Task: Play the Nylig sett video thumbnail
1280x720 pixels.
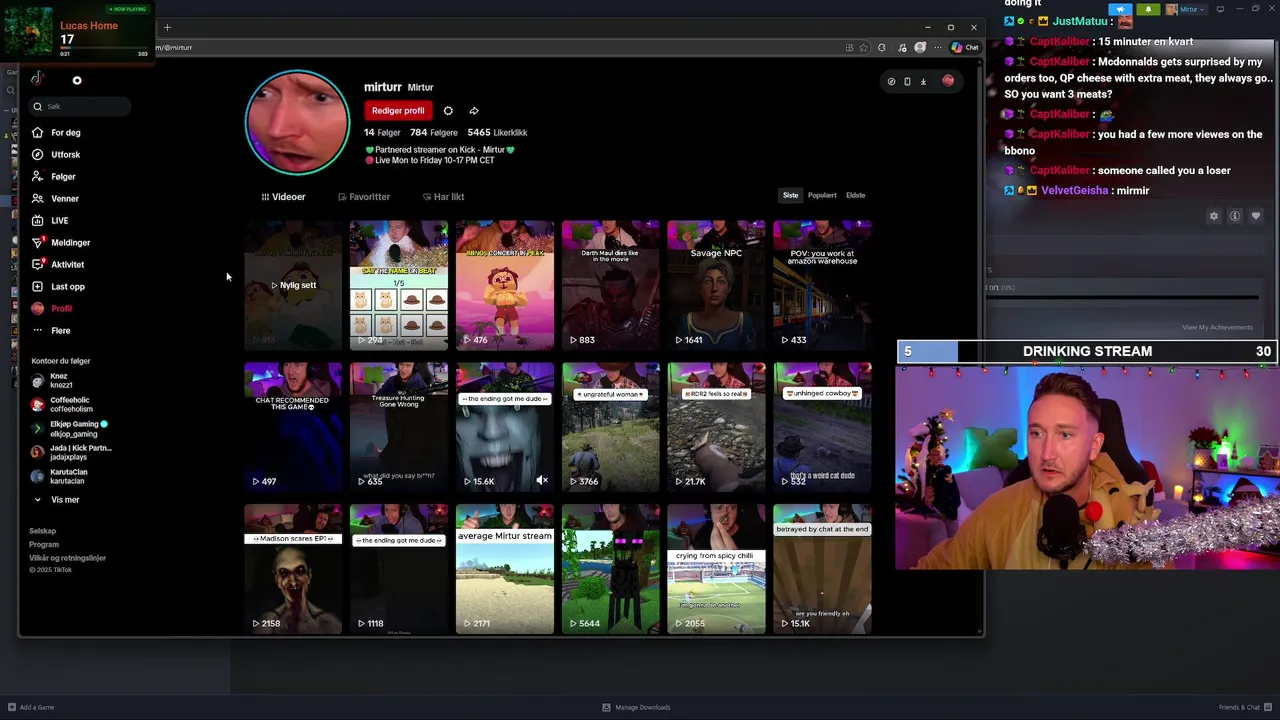Action: click(x=293, y=285)
